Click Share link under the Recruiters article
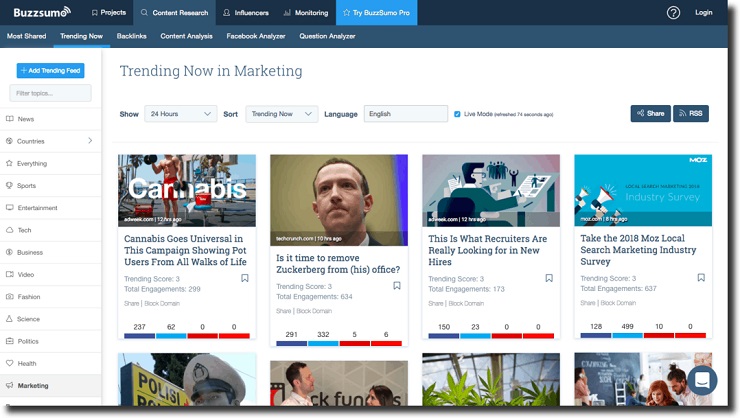The width and height of the screenshot is (740, 418). (436, 303)
